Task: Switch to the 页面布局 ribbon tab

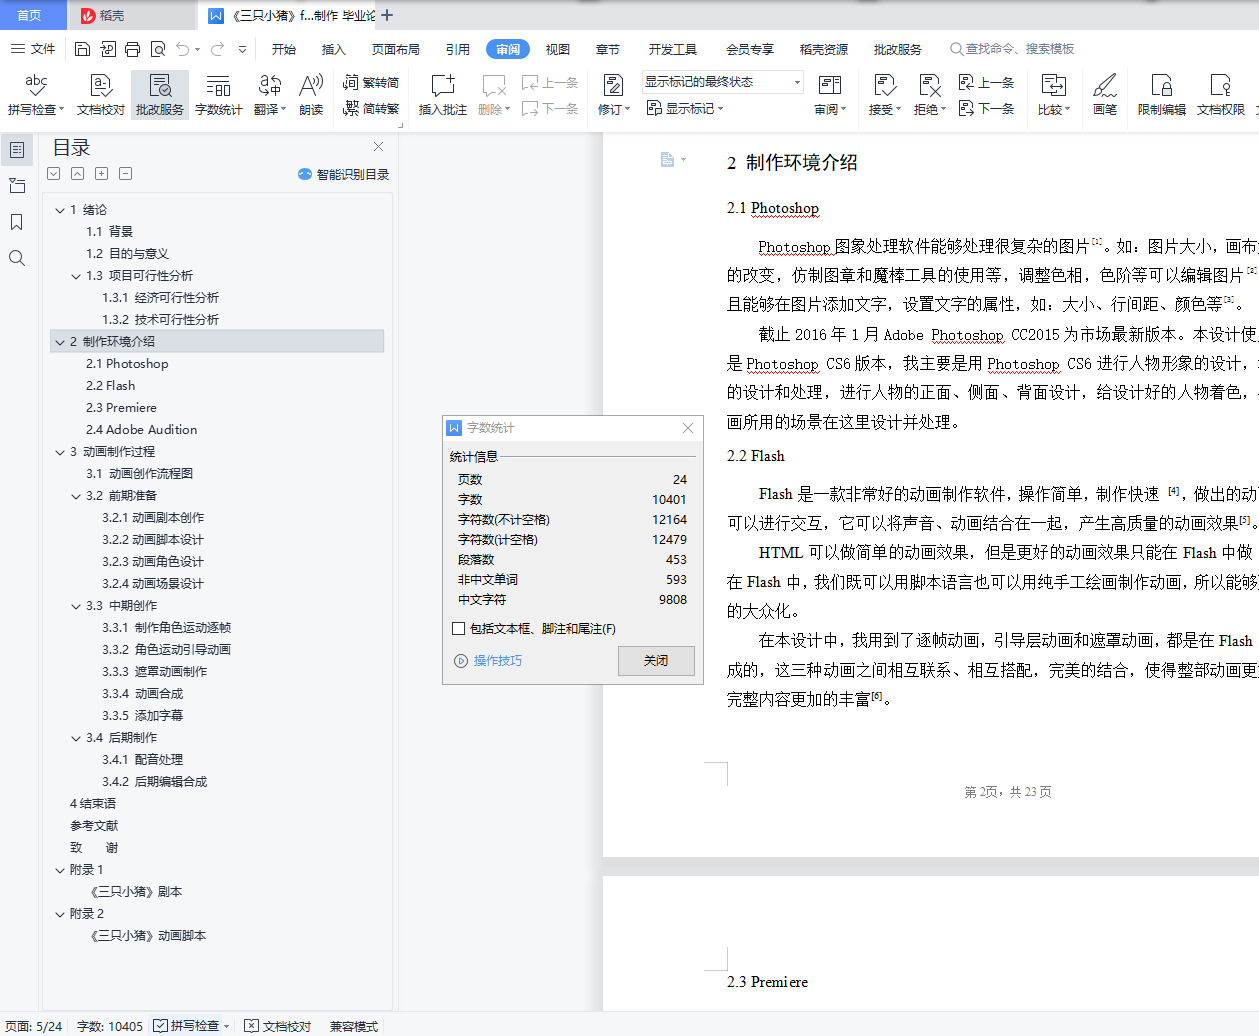Action: tap(396, 49)
